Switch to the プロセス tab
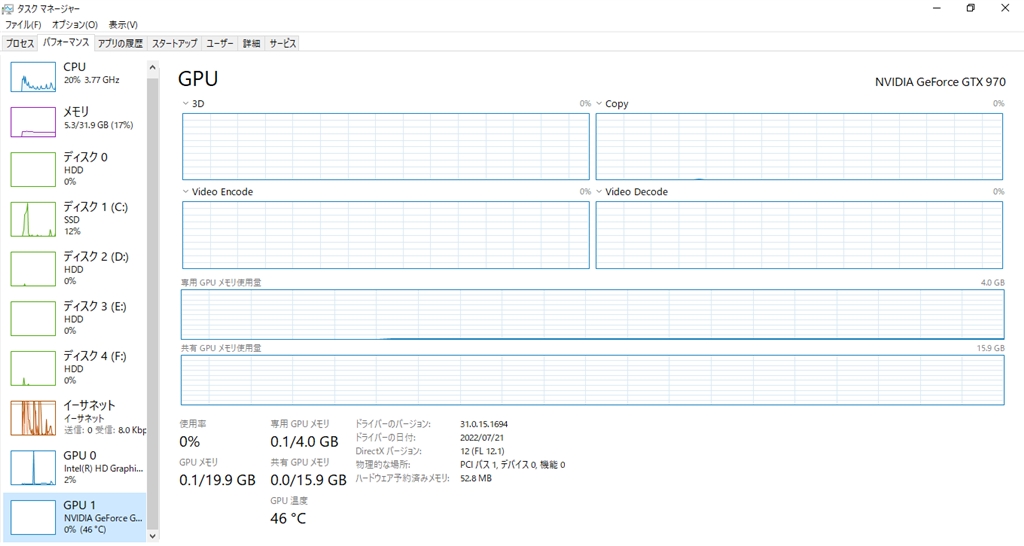The height and width of the screenshot is (546, 1024). coord(20,44)
